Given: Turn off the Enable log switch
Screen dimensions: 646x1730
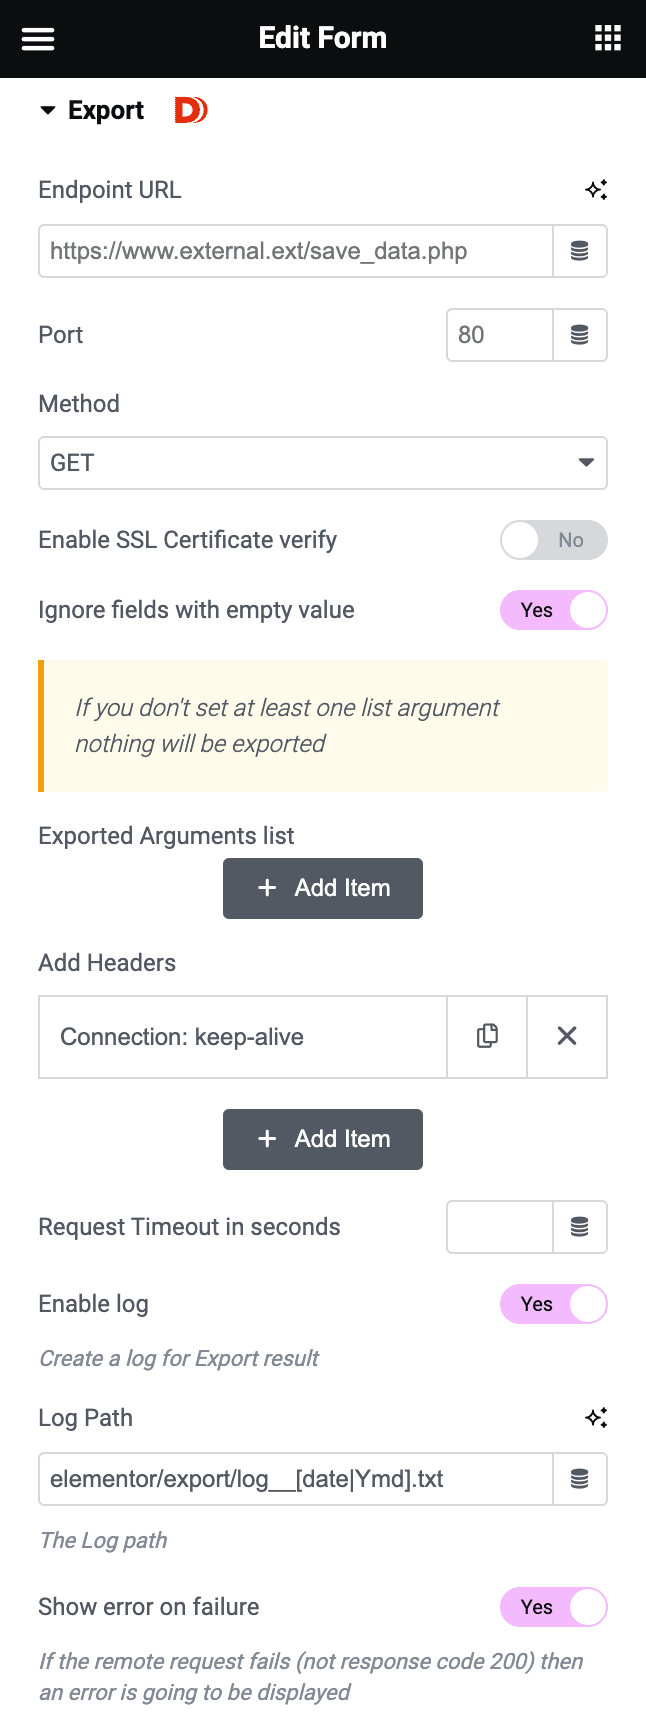Looking at the screenshot, I should click(x=554, y=1304).
